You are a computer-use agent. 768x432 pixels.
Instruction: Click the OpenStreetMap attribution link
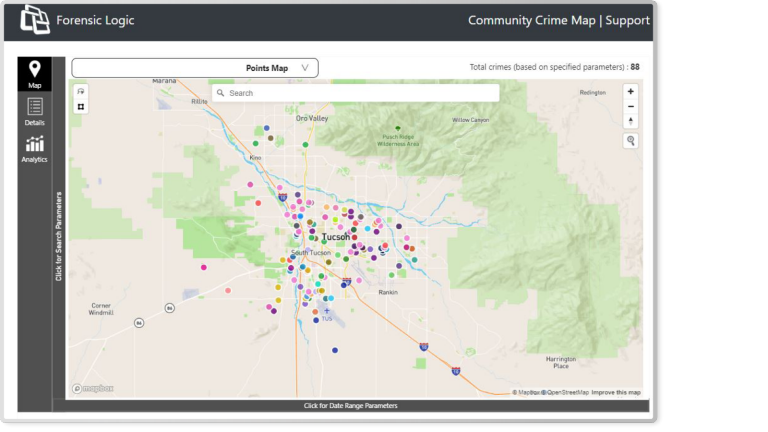coord(567,392)
